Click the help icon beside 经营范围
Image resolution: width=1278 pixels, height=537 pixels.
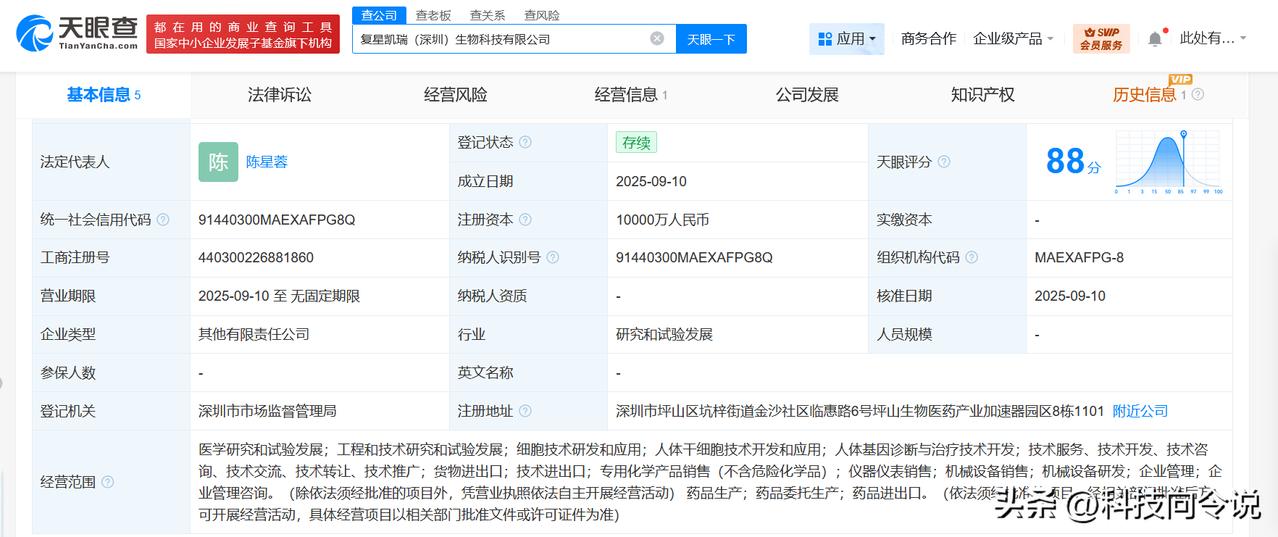107,482
